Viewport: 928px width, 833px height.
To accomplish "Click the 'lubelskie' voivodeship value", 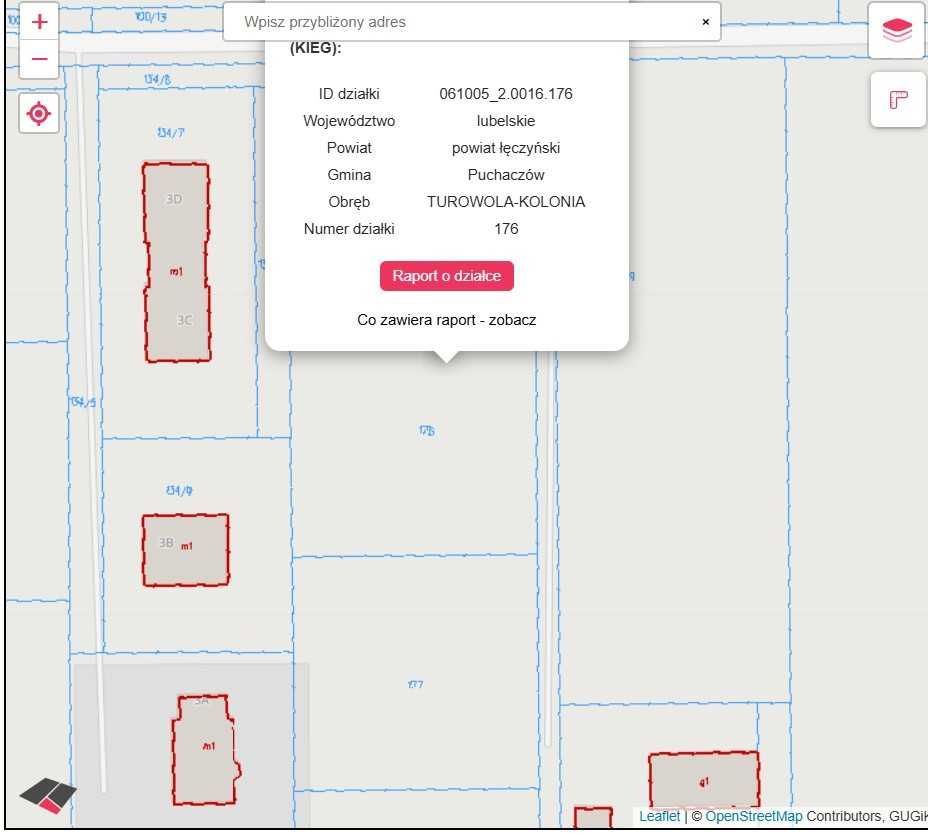I will coord(506,121).
